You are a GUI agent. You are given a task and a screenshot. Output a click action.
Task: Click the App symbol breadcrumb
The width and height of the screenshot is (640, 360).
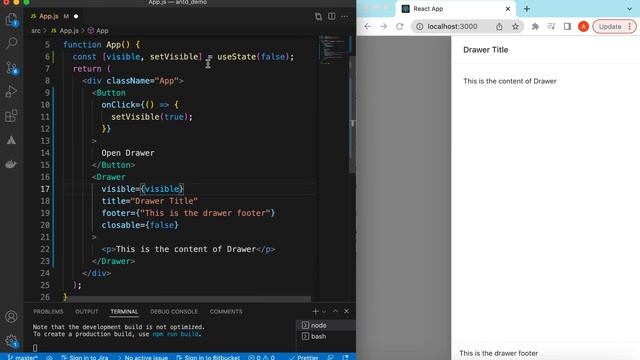coord(98,31)
